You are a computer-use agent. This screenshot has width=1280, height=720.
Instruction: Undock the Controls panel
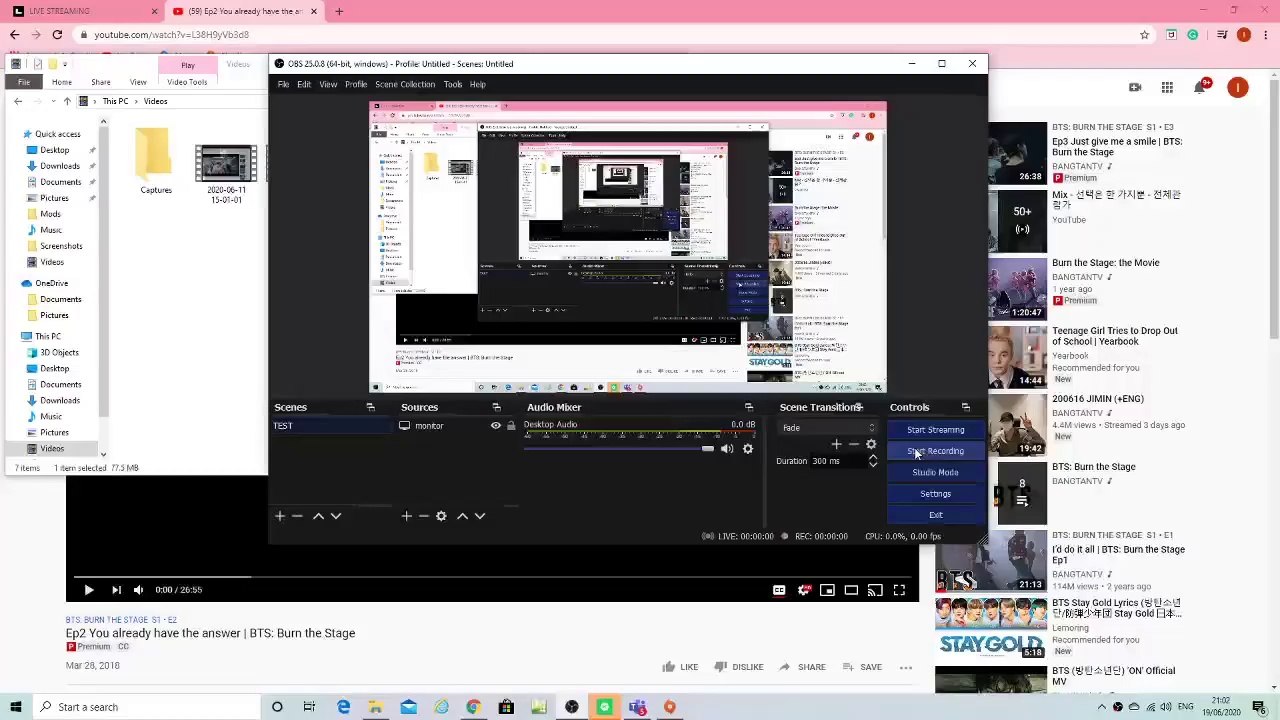[x=965, y=407]
